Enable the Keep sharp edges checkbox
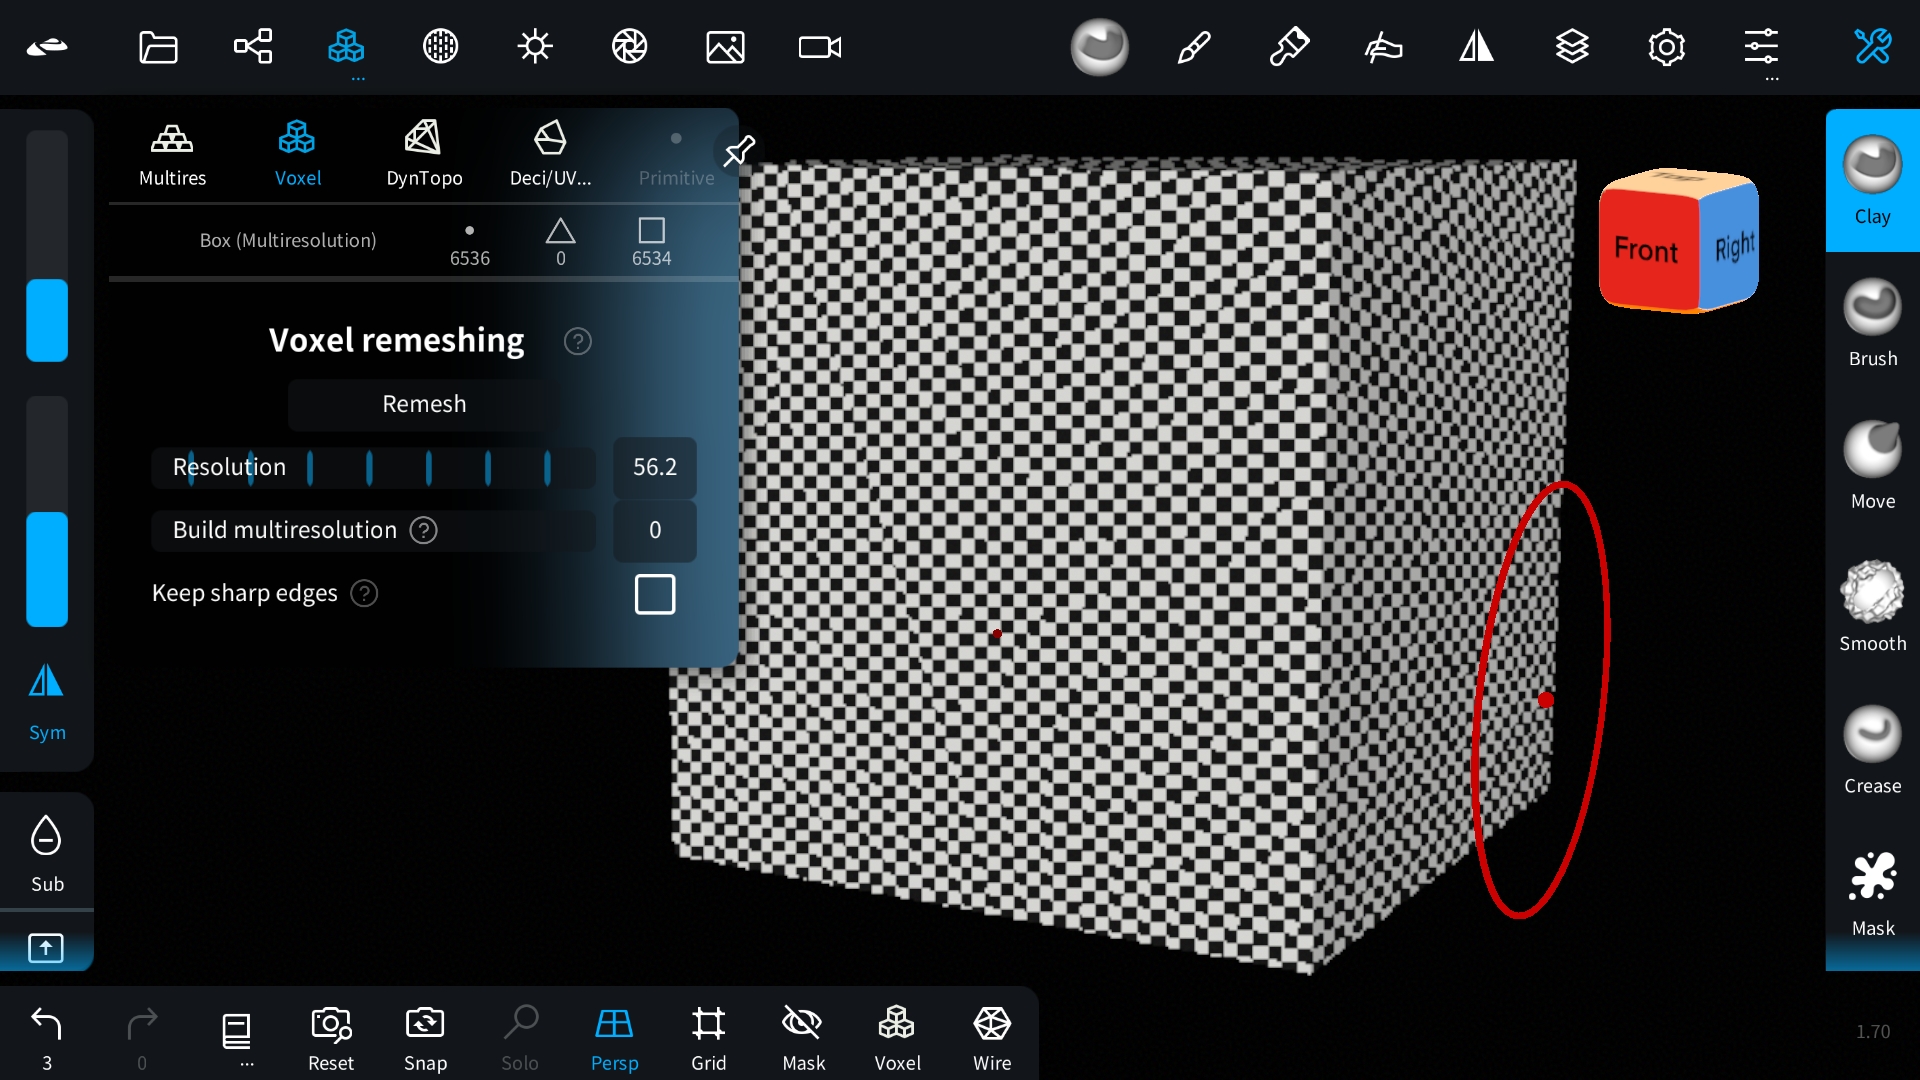The height and width of the screenshot is (1080, 1920). (655, 594)
